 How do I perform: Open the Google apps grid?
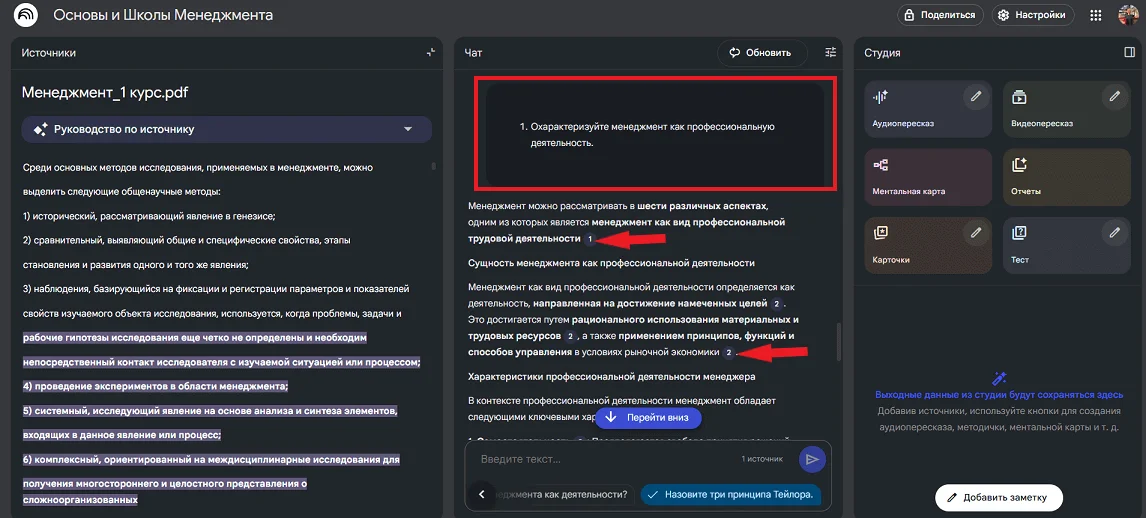tap(1096, 16)
